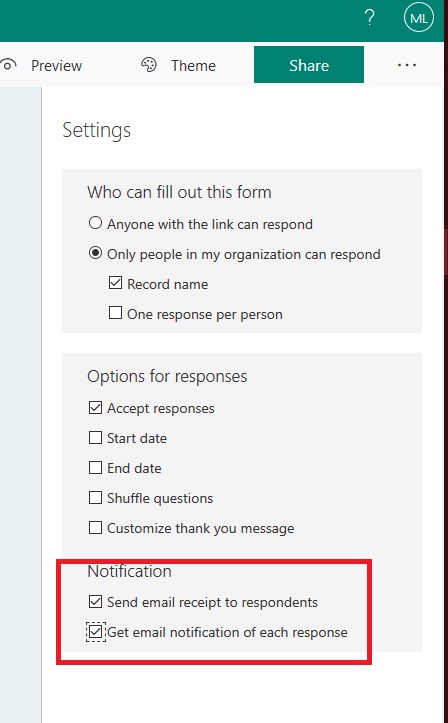Click the Preview eye icon
448x723 pixels.
click(x=8, y=65)
